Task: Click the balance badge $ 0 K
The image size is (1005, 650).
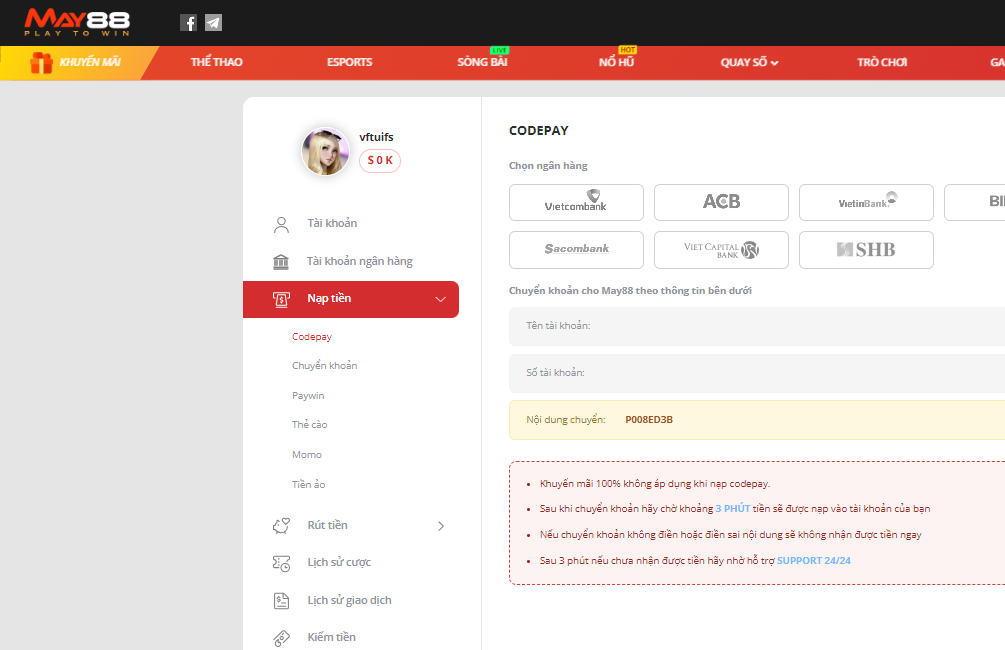Action: point(380,160)
